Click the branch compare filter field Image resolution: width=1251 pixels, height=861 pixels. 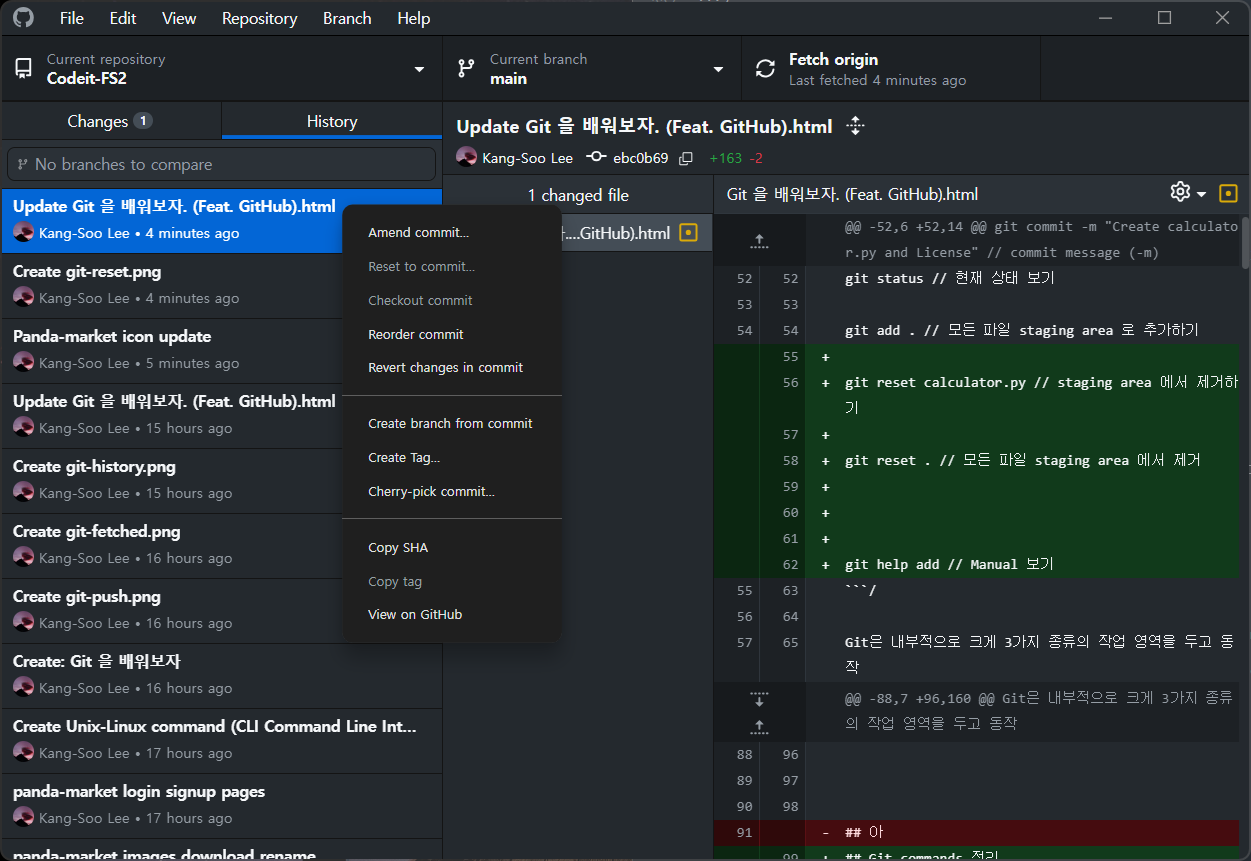(221, 164)
